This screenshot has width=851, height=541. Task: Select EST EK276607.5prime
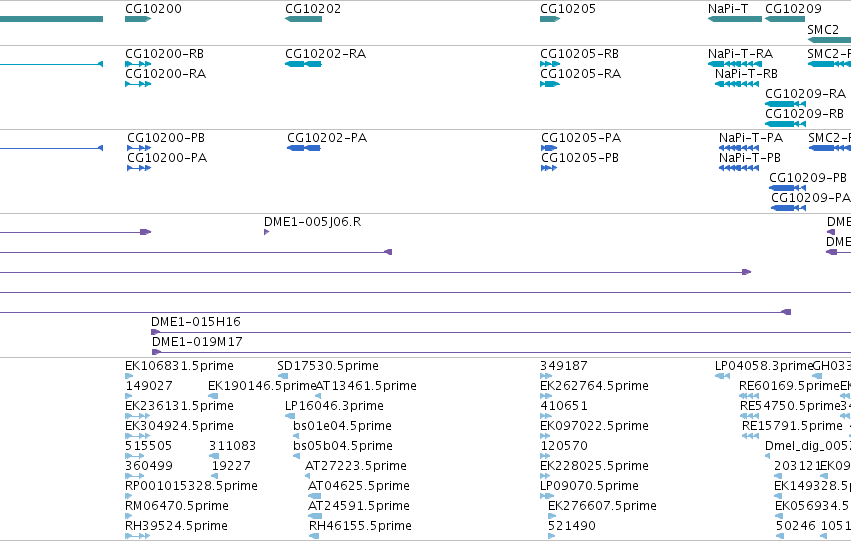point(602,506)
